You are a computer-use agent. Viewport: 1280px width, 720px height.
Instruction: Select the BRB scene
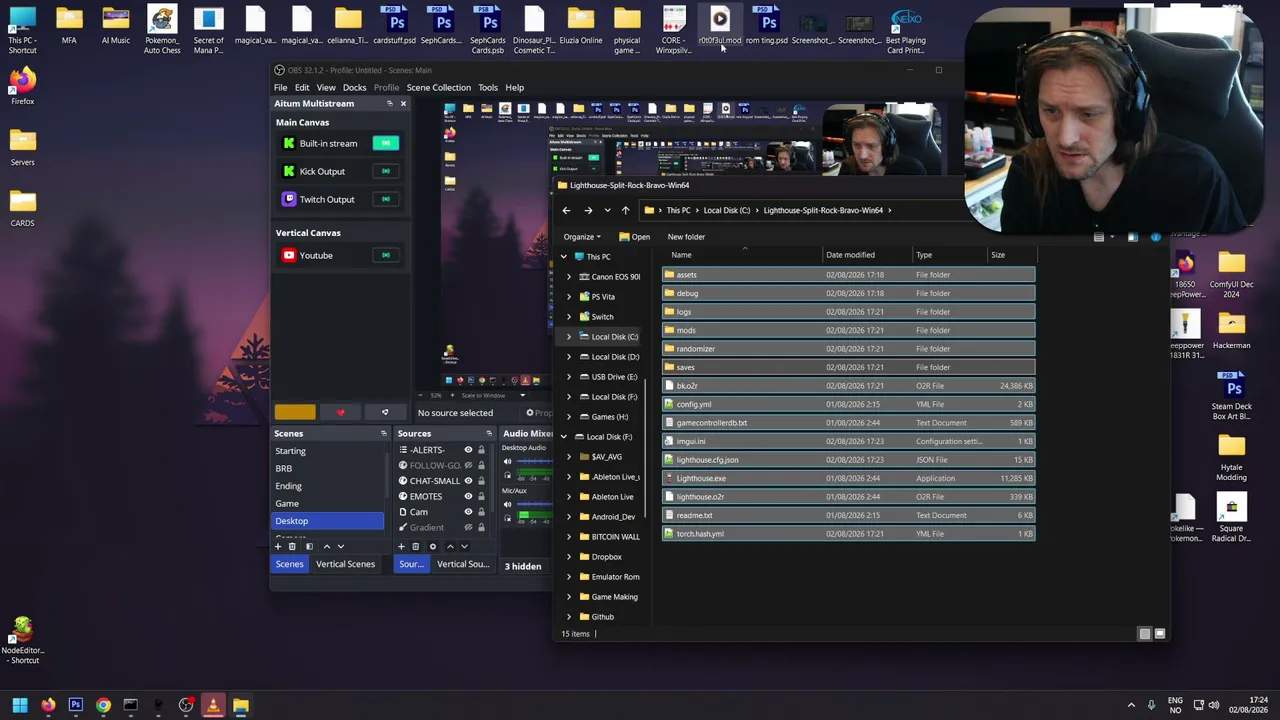(x=328, y=468)
